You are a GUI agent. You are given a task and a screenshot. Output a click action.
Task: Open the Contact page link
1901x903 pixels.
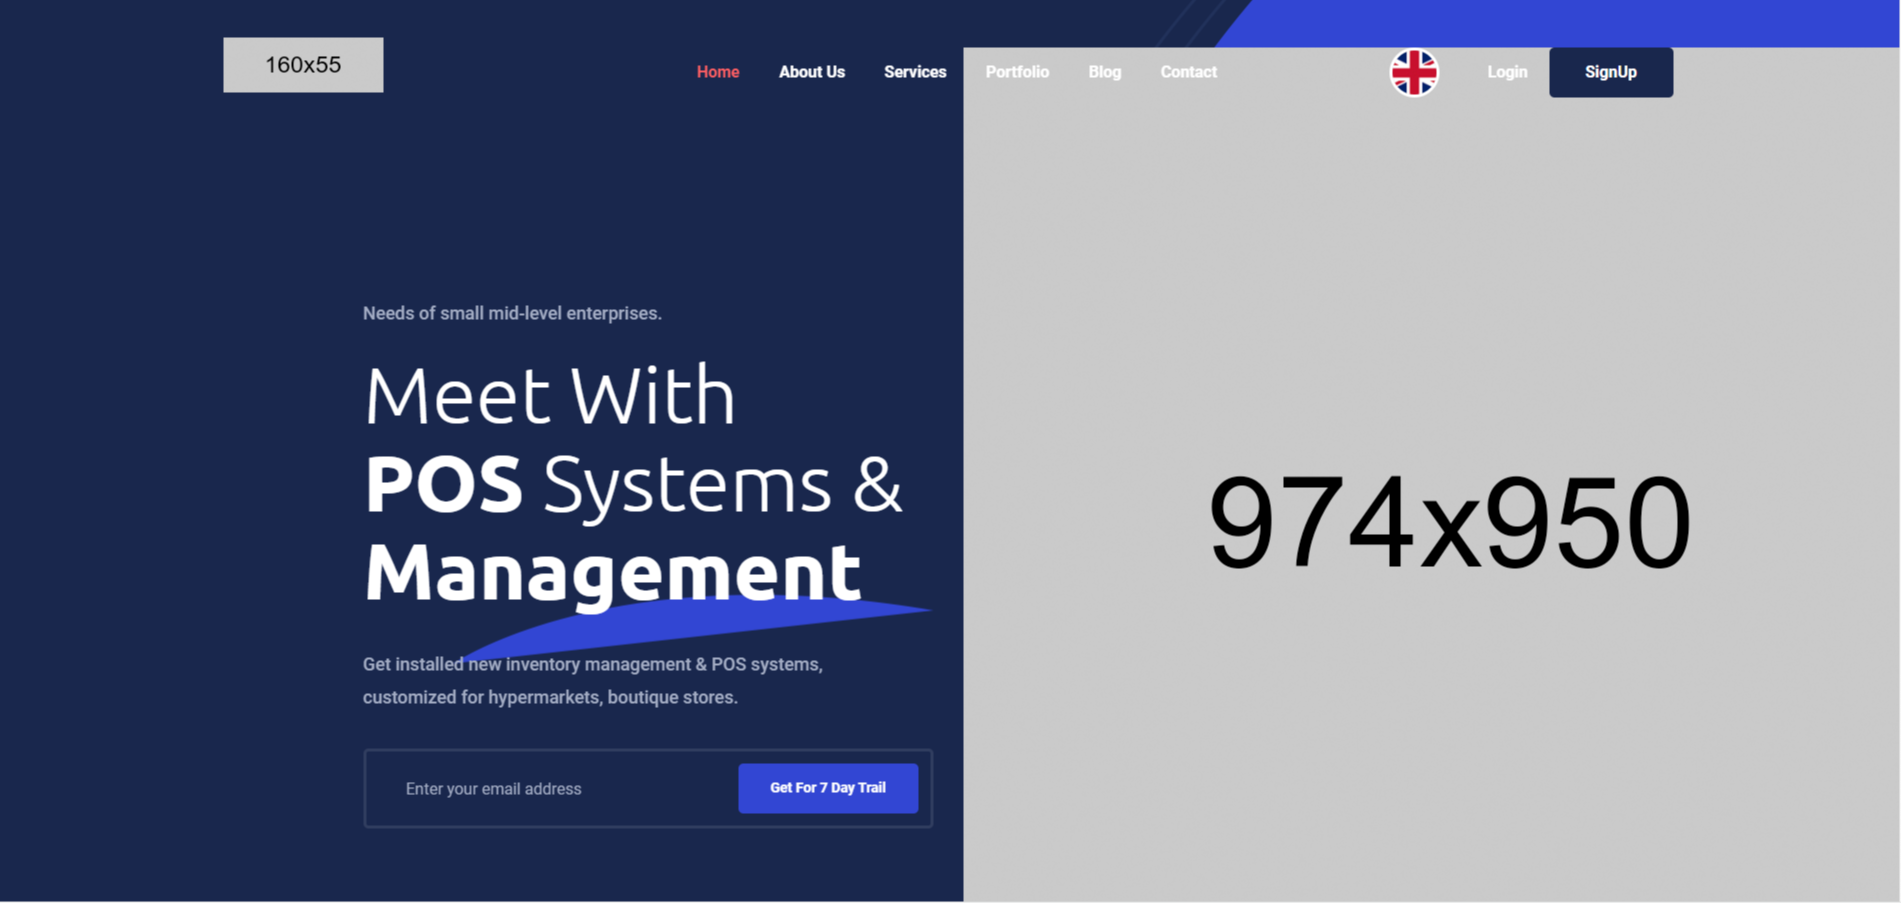coord(1188,72)
